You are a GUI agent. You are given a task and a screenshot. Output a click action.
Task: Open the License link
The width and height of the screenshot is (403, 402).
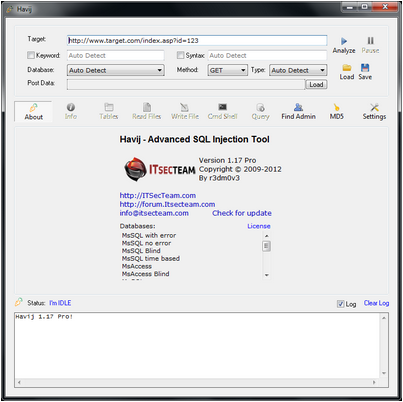(259, 226)
